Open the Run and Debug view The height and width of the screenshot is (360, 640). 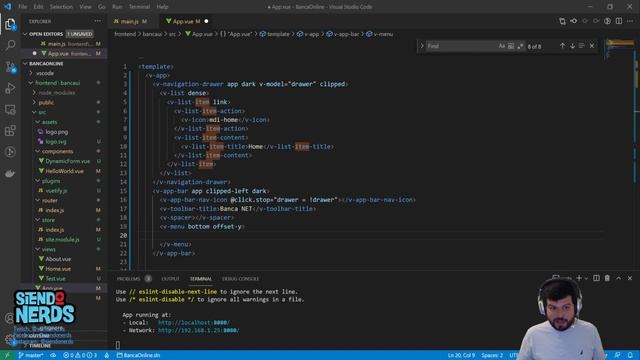pos(10,88)
